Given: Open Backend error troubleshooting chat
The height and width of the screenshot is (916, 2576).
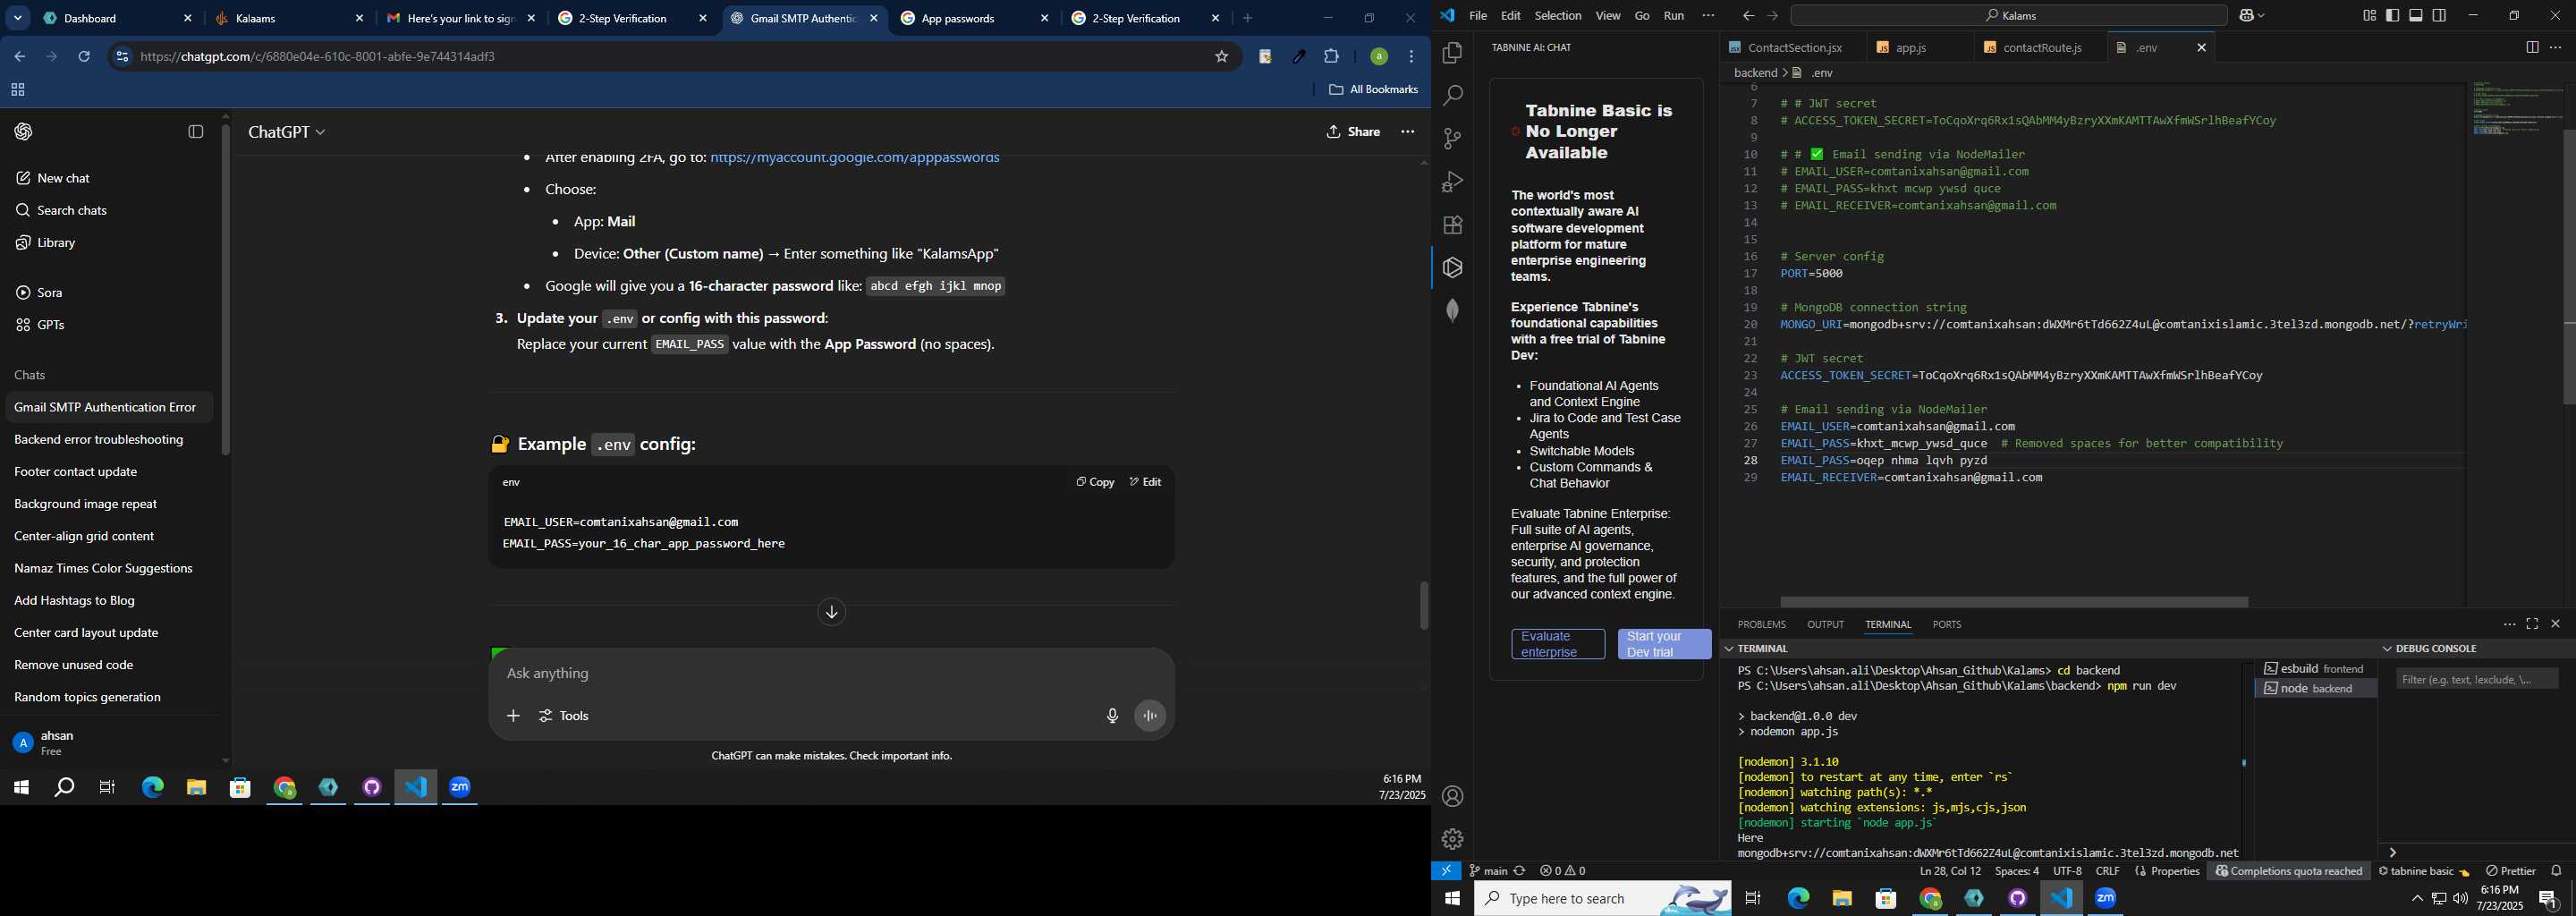Looking at the screenshot, I should click(x=99, y=440).
